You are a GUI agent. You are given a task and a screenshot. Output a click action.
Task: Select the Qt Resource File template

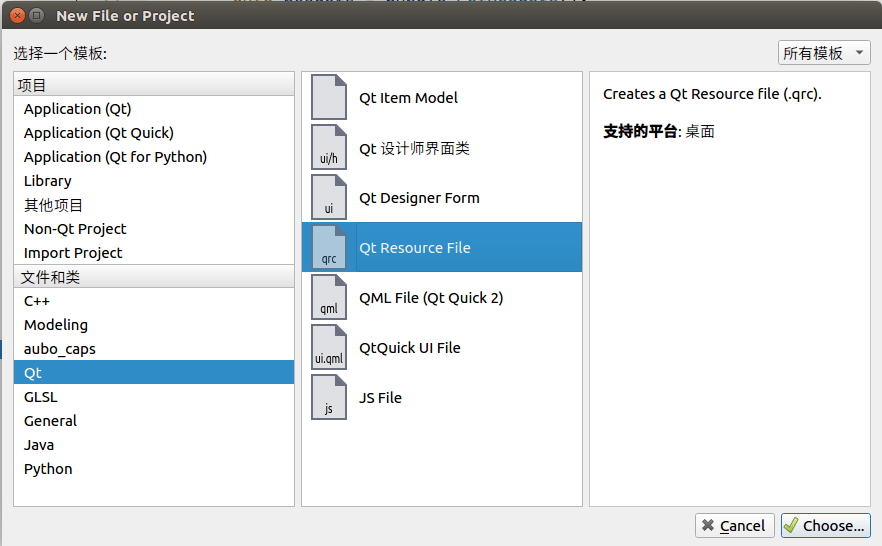tap(442, 247)
